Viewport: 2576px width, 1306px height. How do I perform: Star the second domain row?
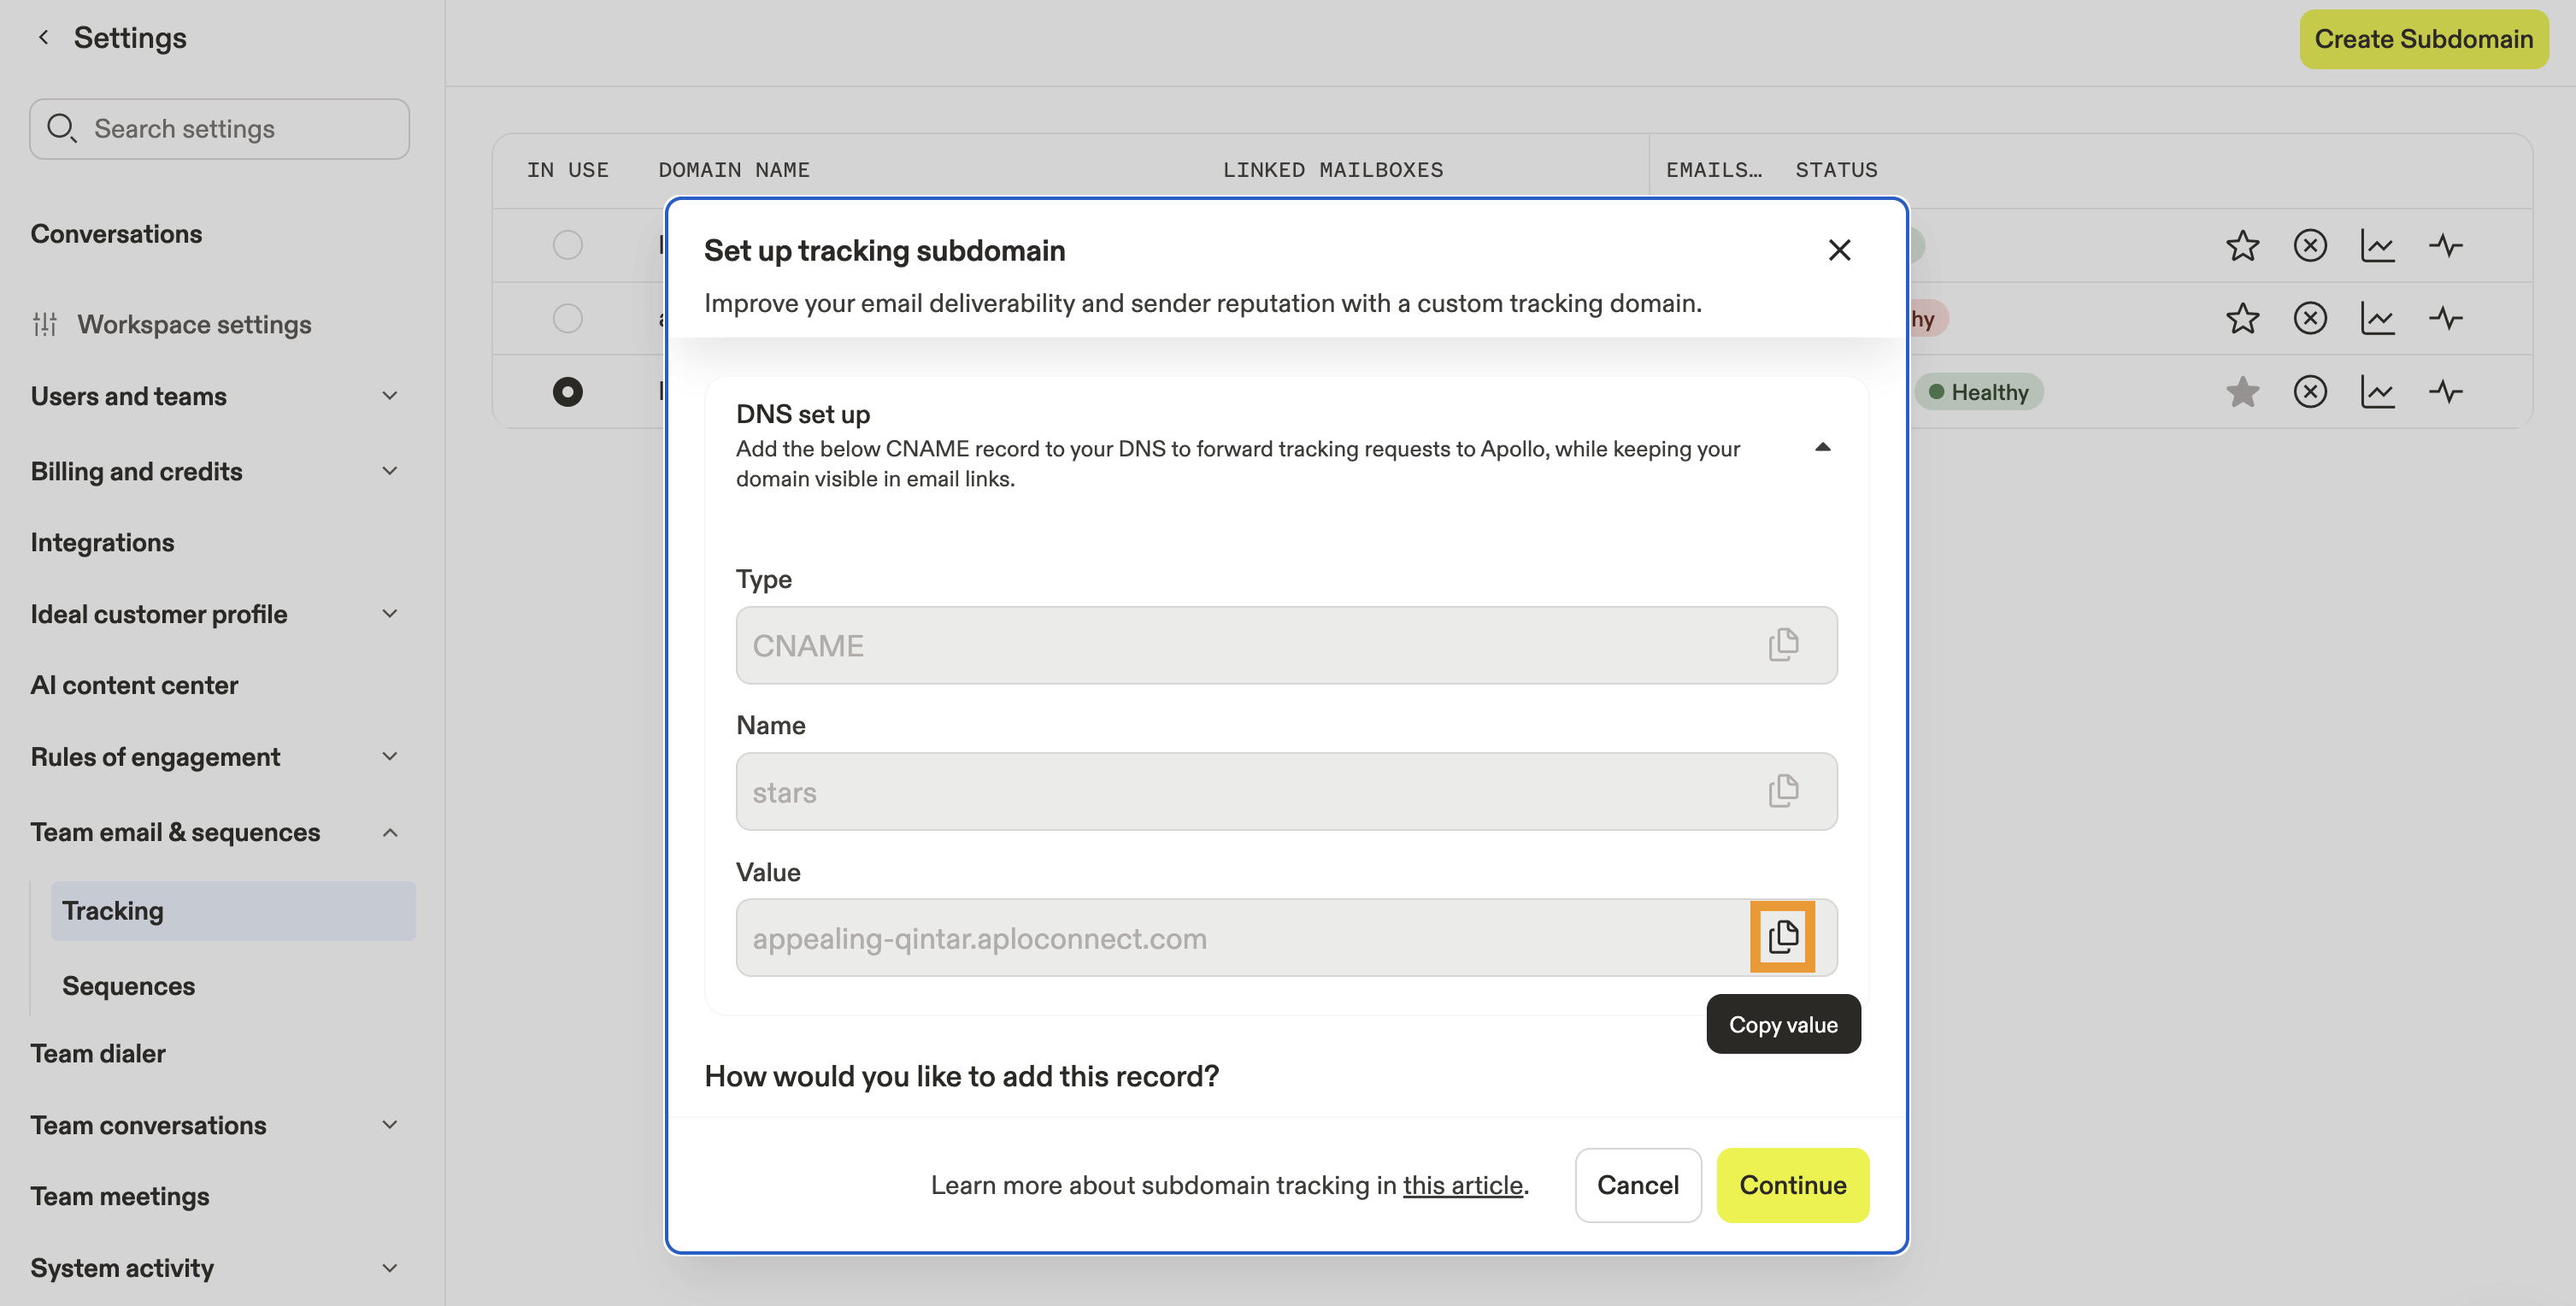click(2242, 318)
